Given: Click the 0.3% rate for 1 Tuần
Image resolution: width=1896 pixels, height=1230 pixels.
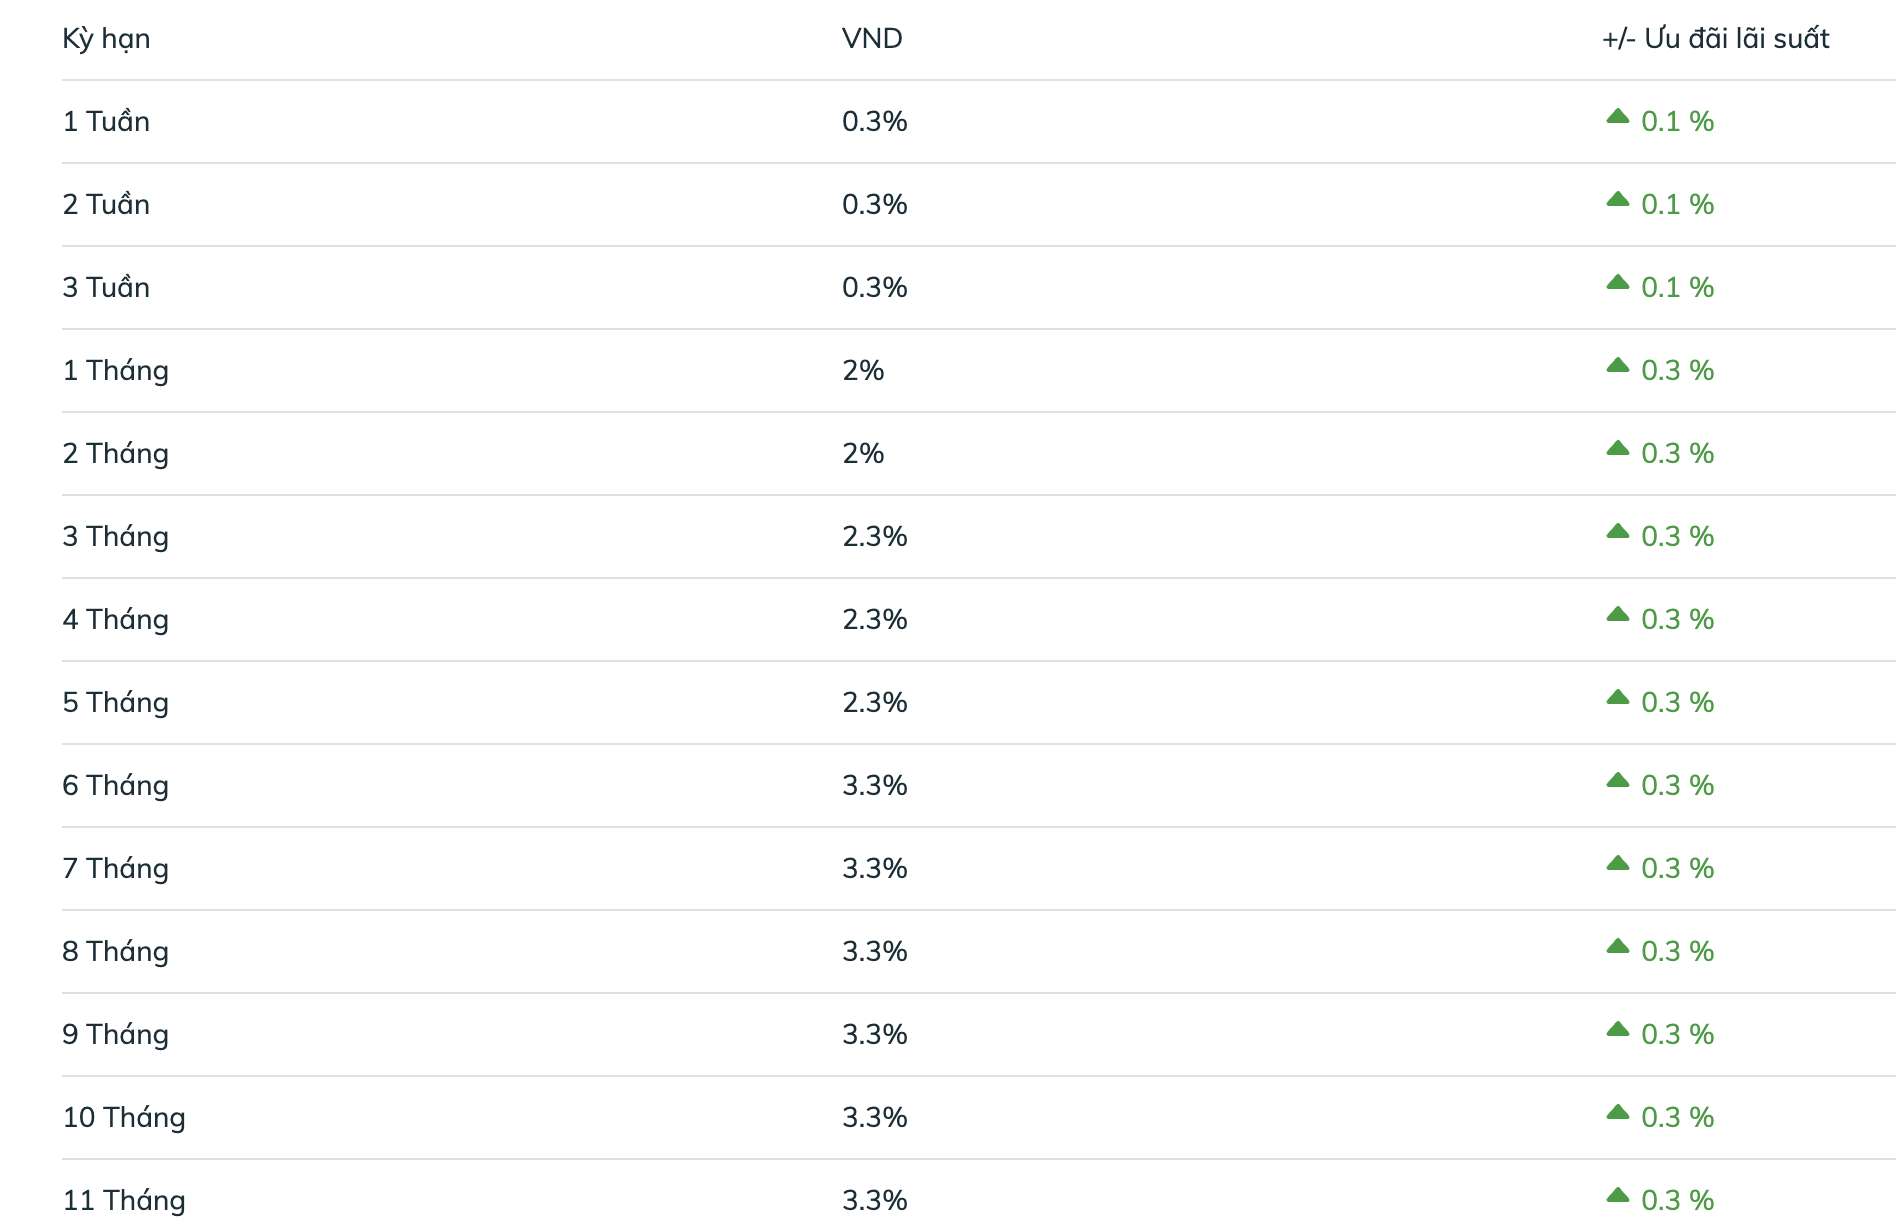Looking at the screenshot, I should (x=875, y=121).
